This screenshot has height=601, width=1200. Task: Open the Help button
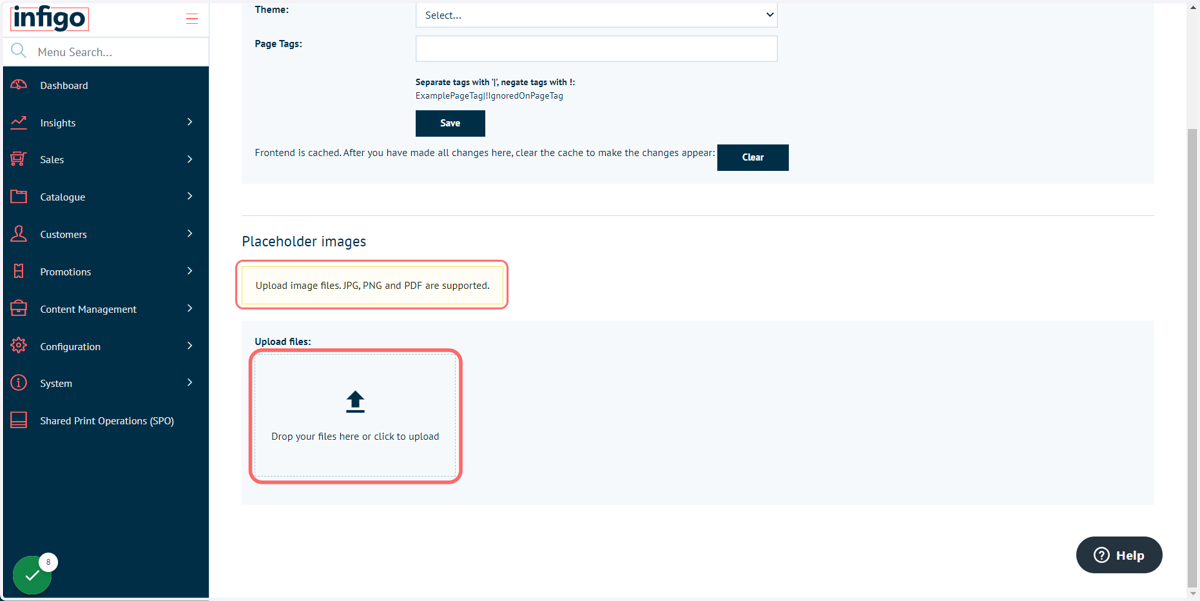tap(1119, 555)
